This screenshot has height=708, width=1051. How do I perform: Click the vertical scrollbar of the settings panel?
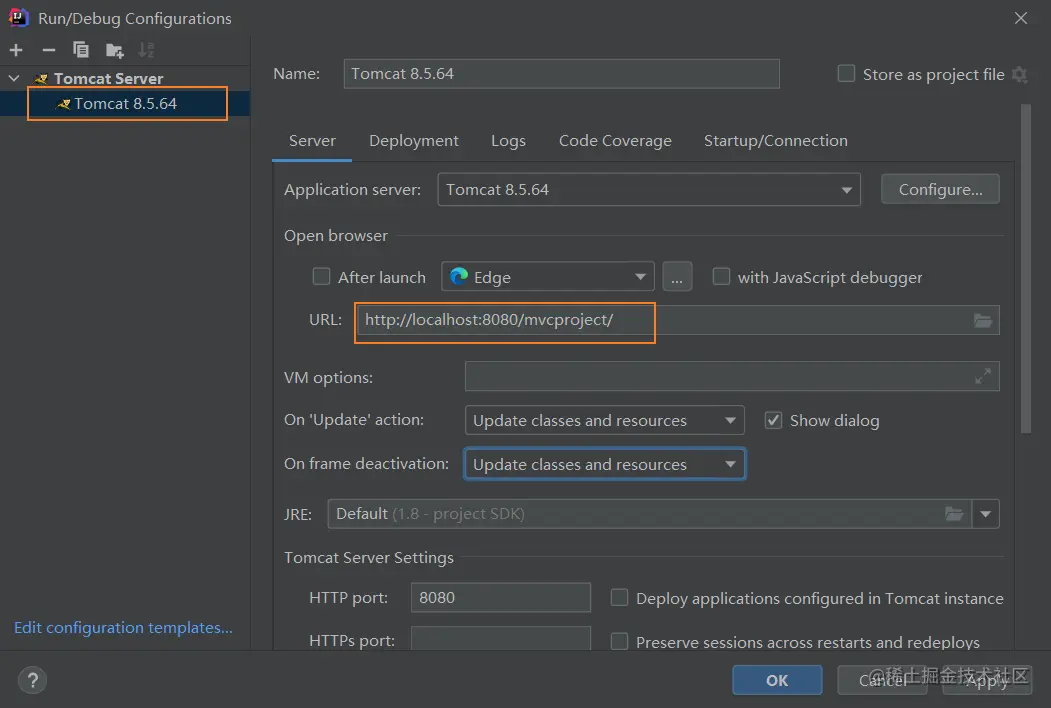(1026, 268)
